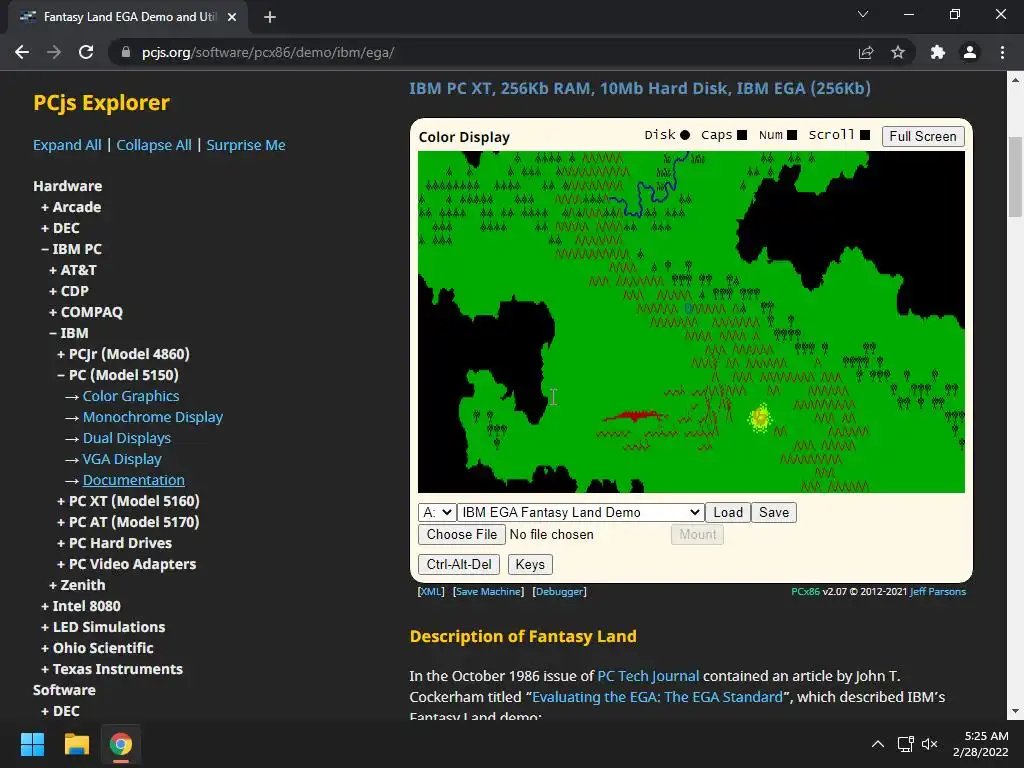Open Windows Start menu
Image resolution: width=1024 pixels, height=768 pixels.
pos(32,744)
